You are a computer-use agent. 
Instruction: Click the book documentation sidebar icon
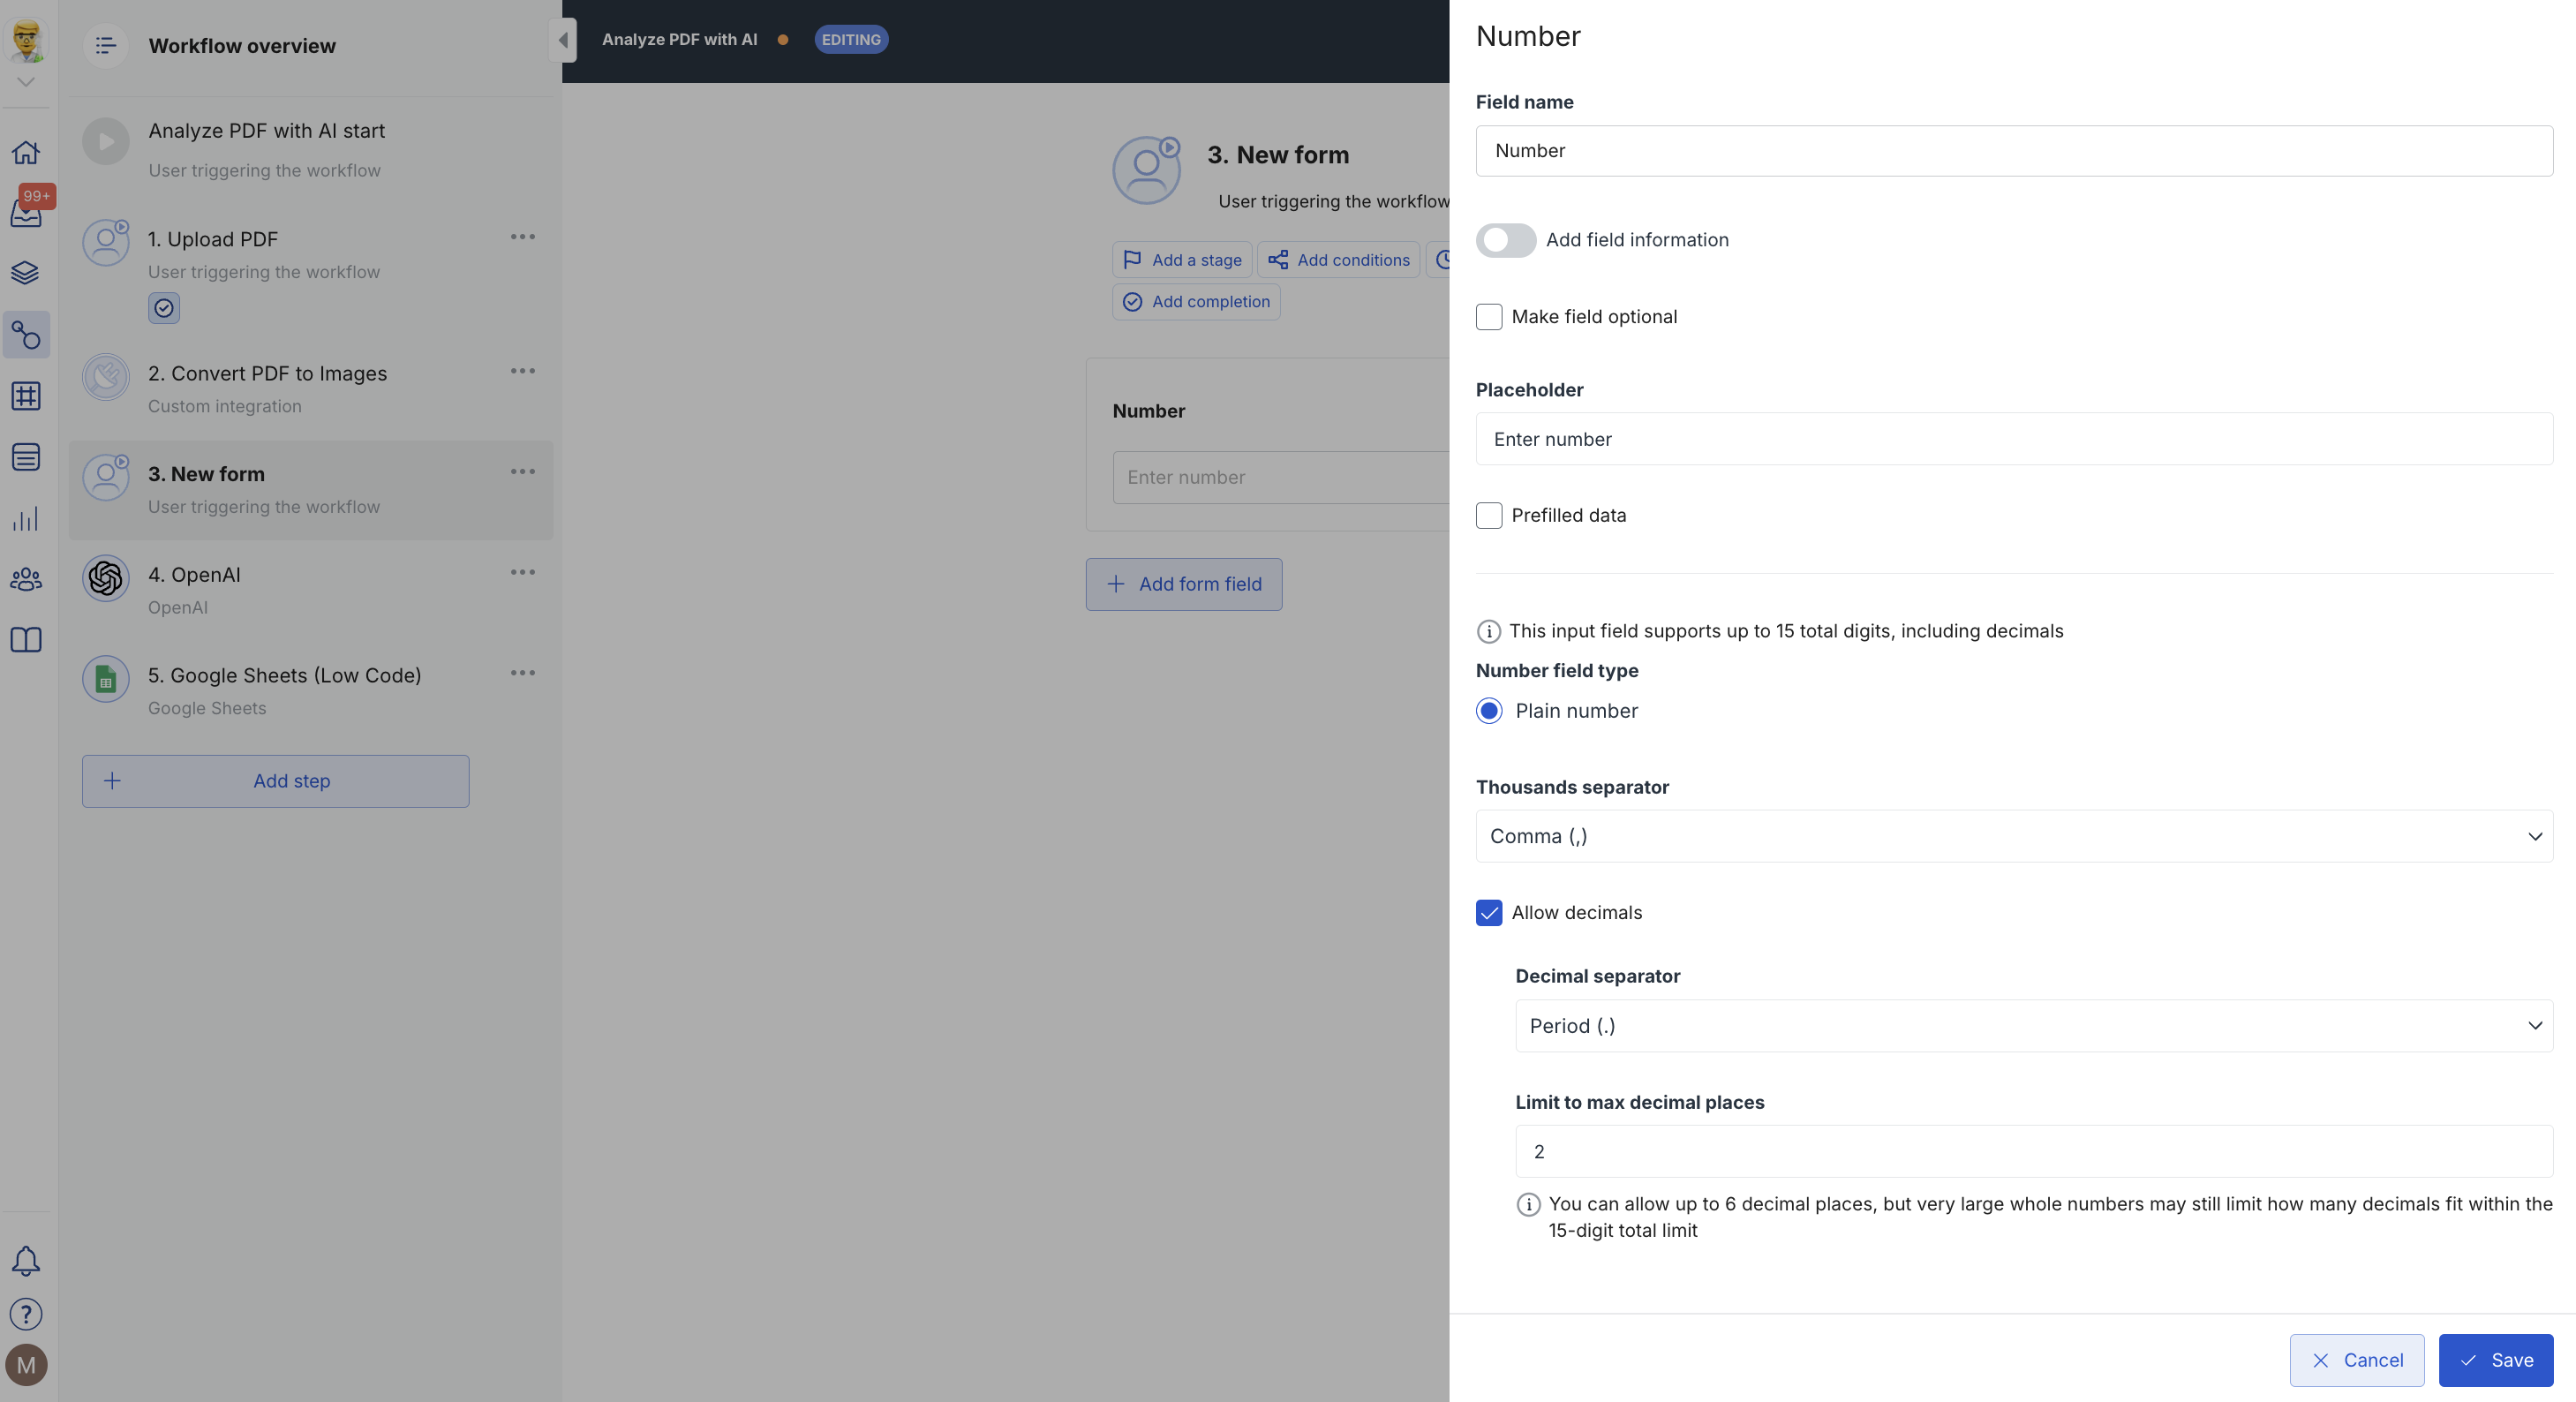(26, 640)
